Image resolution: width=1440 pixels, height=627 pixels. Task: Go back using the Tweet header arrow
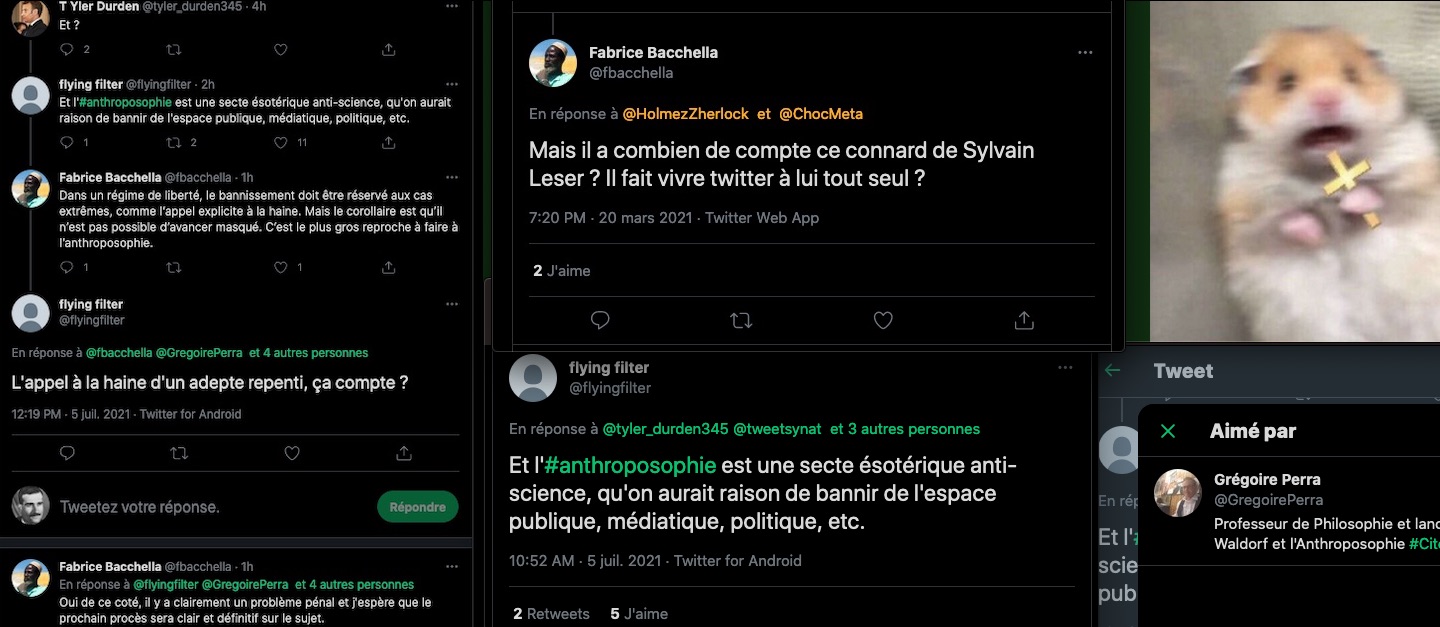(x=1113, y=371)
